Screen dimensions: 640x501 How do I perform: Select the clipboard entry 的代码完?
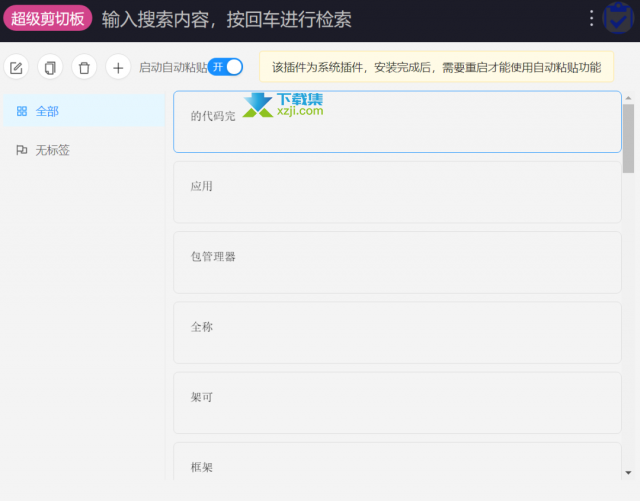click(x=397, y=122)
